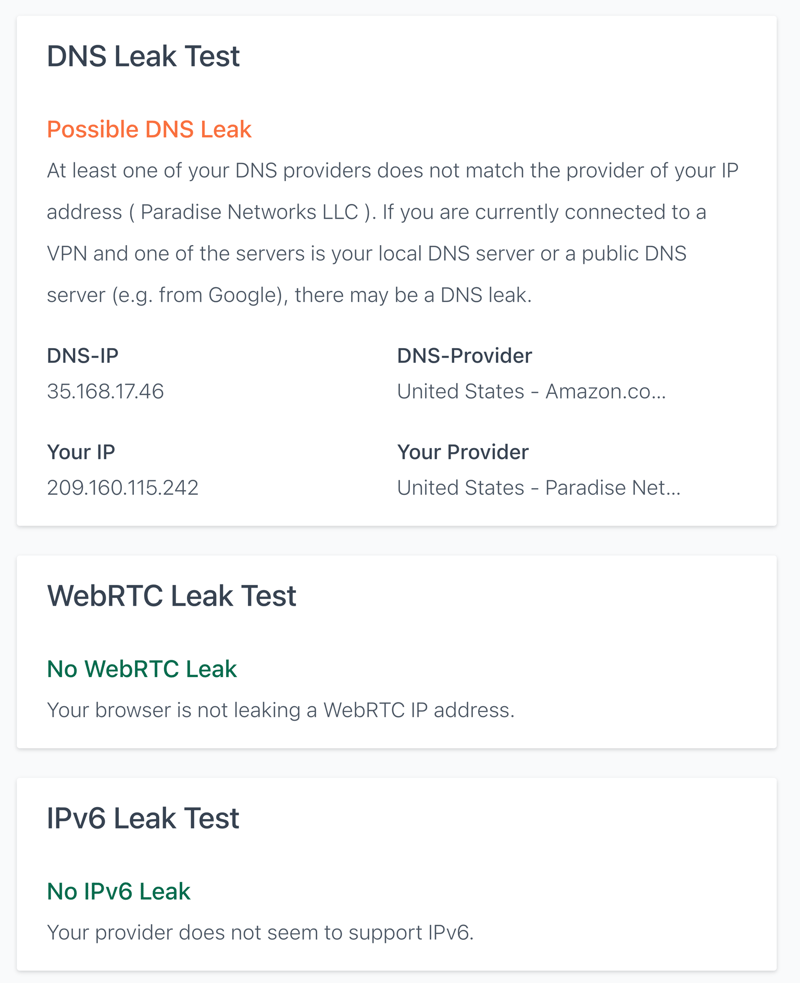The width and height of the screenshot is (800, 983).
Task: Click the No IPv6 Leak status
Action: click(x=118, y=891)
